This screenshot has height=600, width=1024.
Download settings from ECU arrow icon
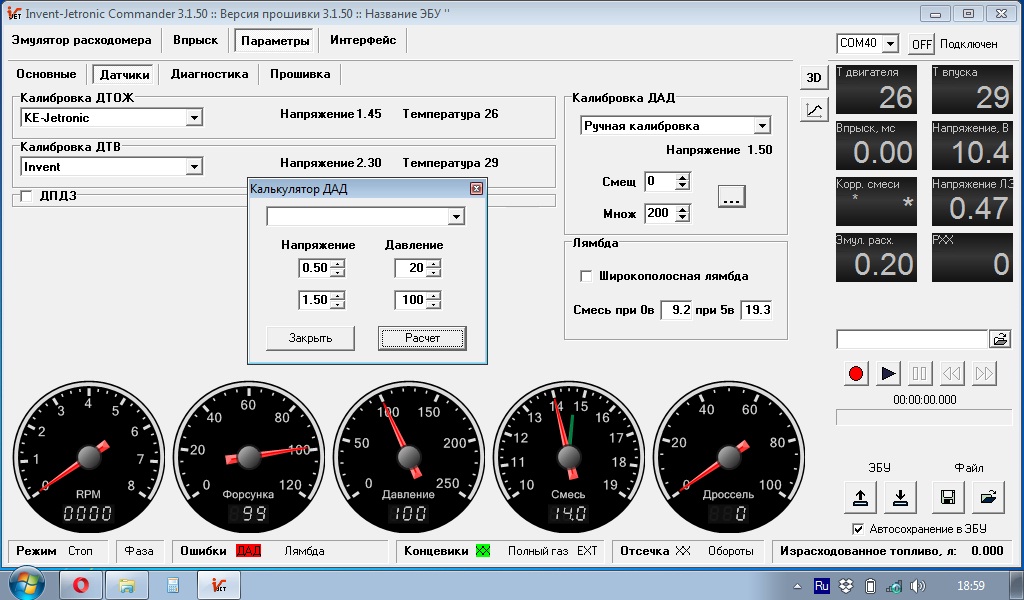(901, 497)
